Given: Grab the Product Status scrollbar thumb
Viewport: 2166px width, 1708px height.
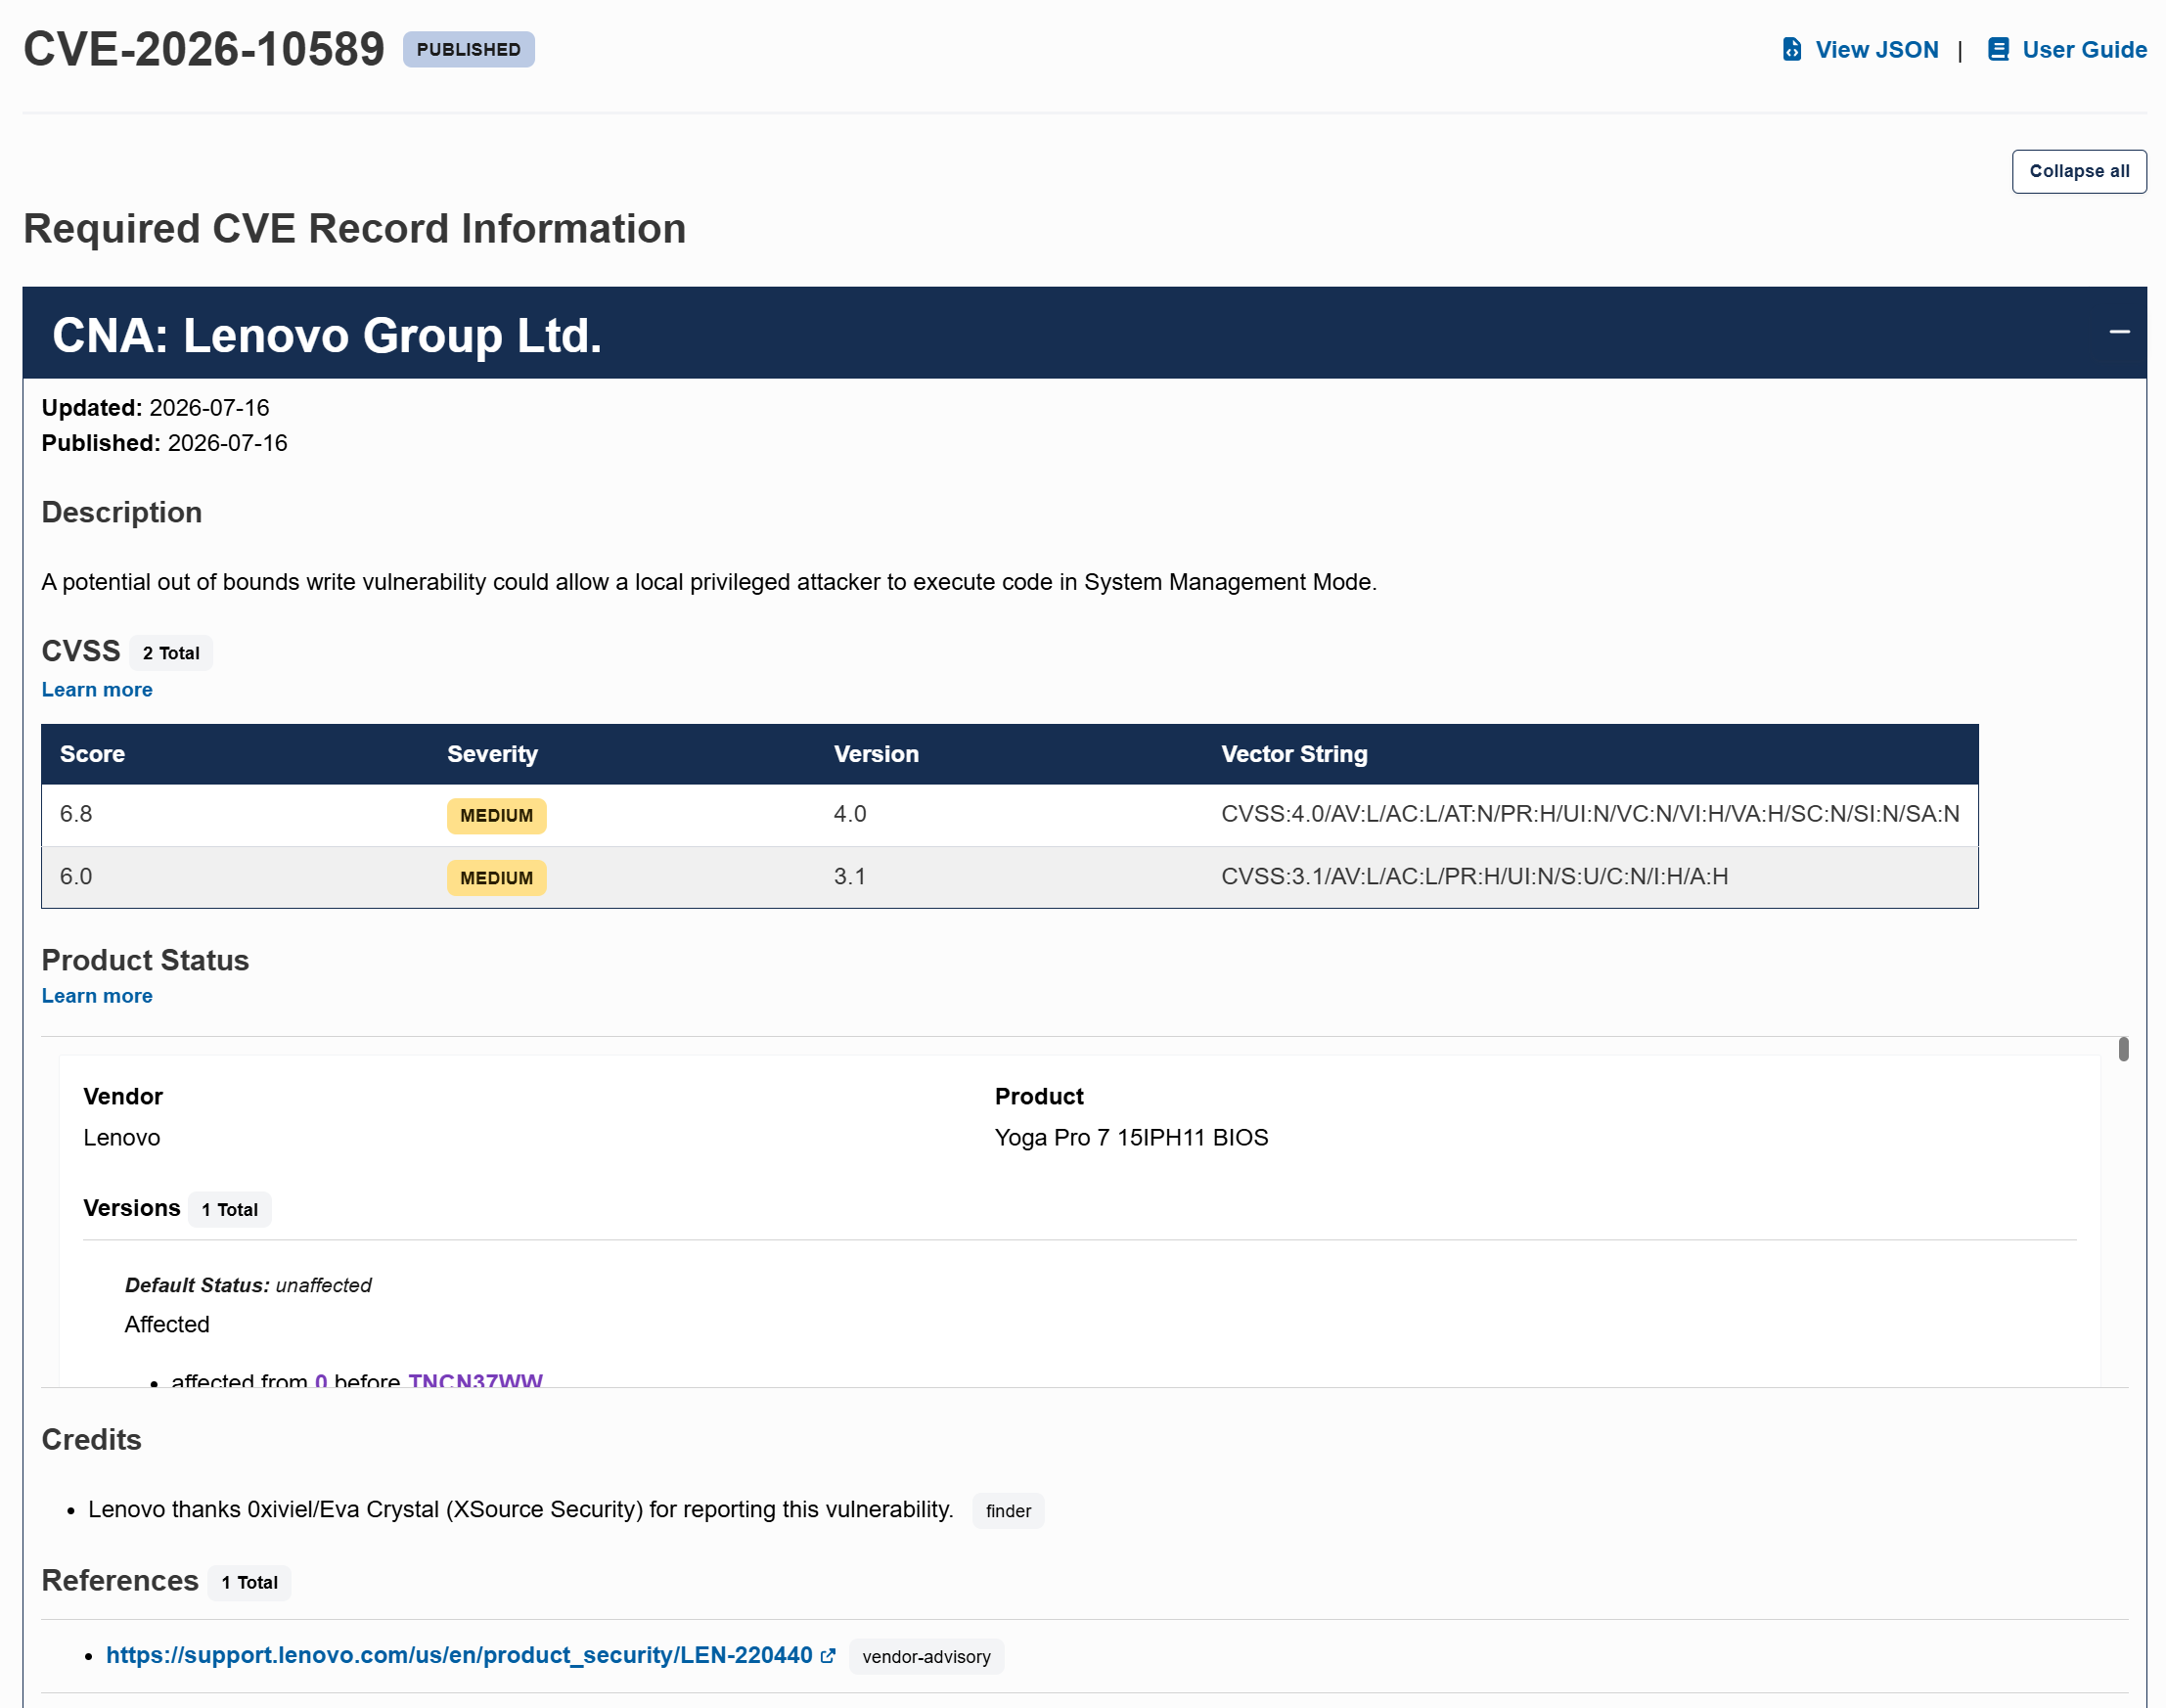Looking at the screenshot, I should [2123, 1049].
